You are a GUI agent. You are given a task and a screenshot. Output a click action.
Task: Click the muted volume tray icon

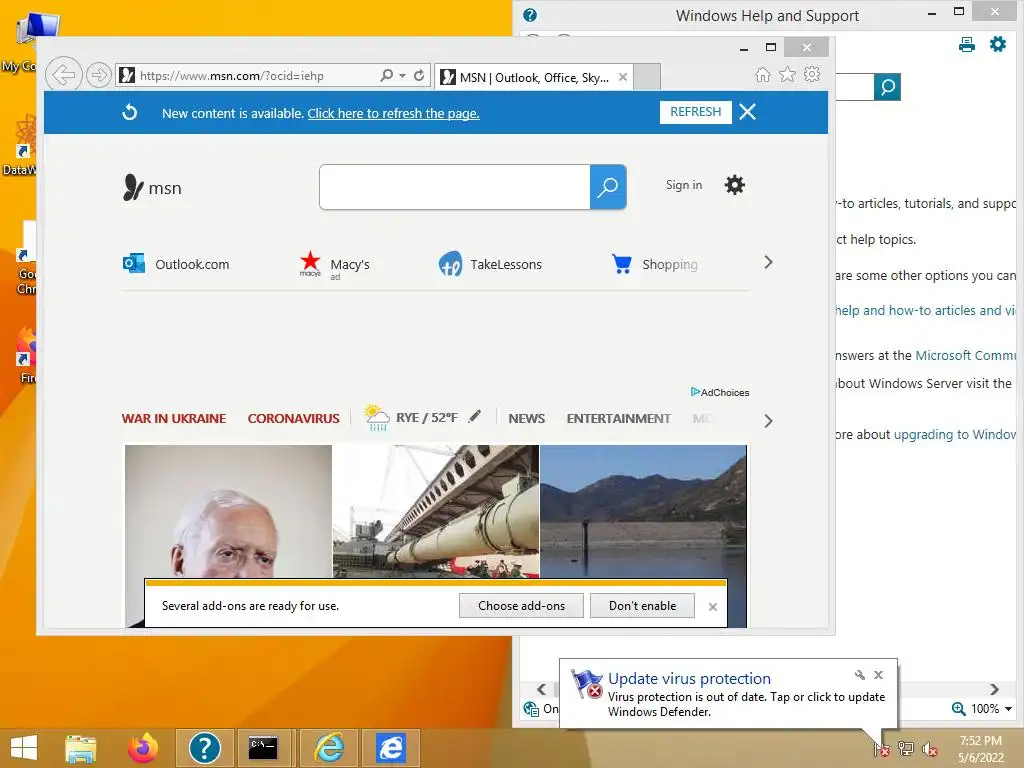pos(929,749)
